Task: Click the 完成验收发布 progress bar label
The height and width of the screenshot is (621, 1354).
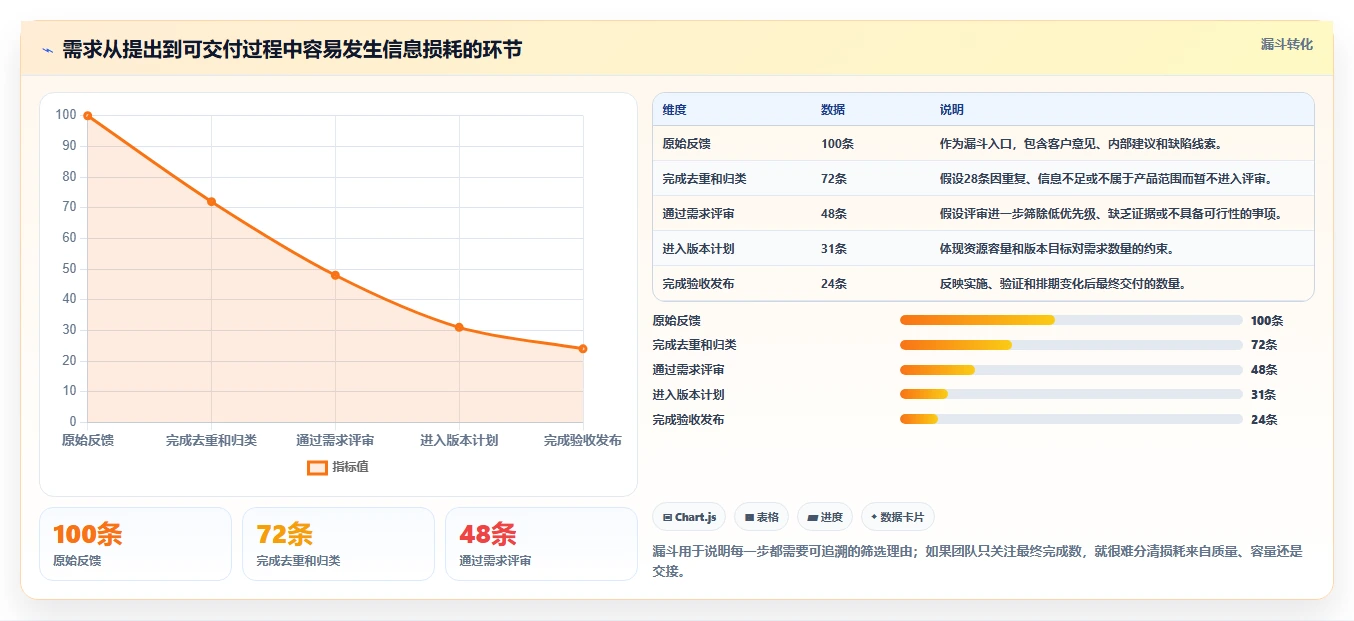Action: pyautogui.click(x=689, y=420)
